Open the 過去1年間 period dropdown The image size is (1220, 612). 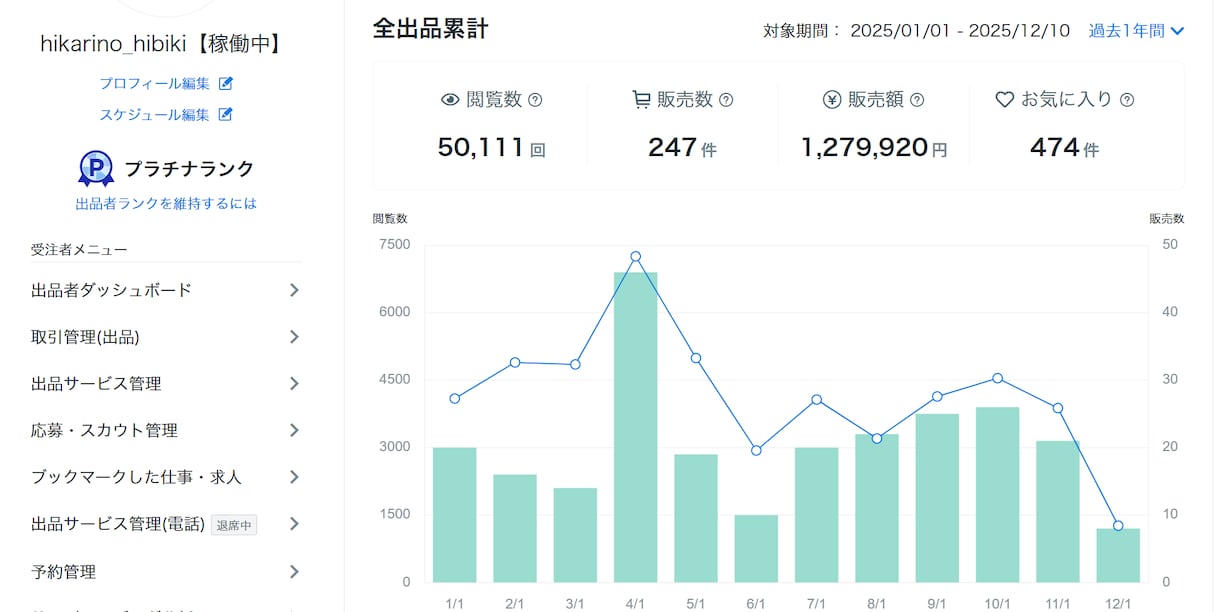point(1136,31)
